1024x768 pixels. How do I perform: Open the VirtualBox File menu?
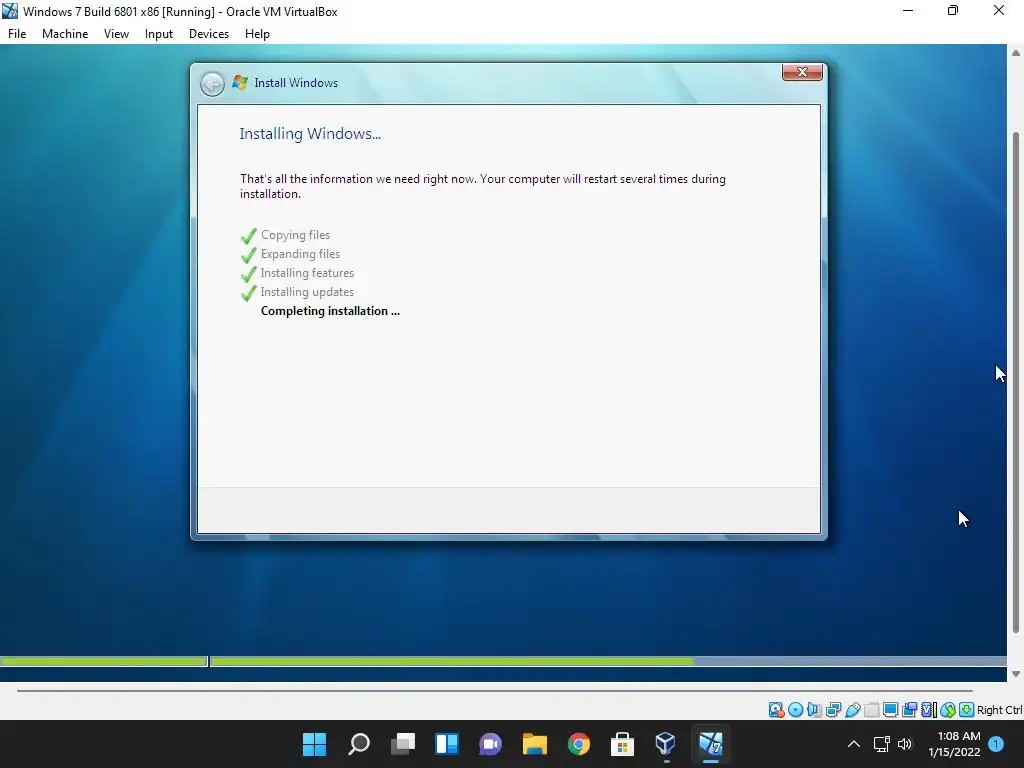pyautogui.click(x=17, y=34)
